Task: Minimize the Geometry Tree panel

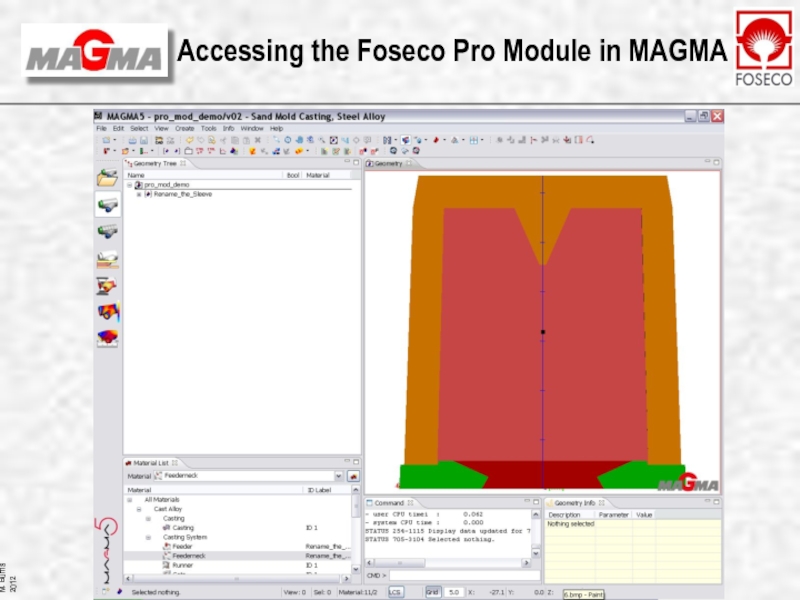Action: (347, 162)
